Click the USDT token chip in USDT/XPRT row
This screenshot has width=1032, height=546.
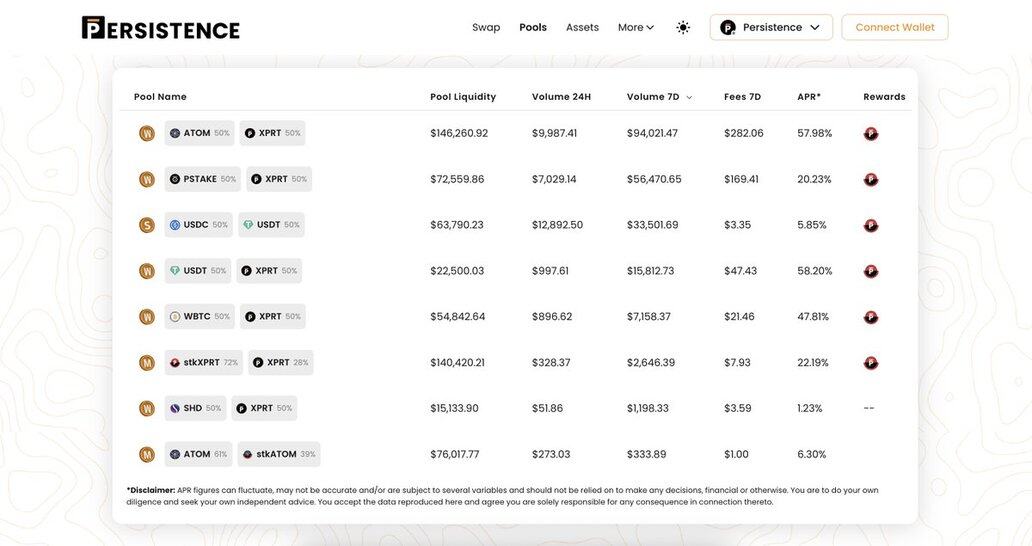[198, 271]
